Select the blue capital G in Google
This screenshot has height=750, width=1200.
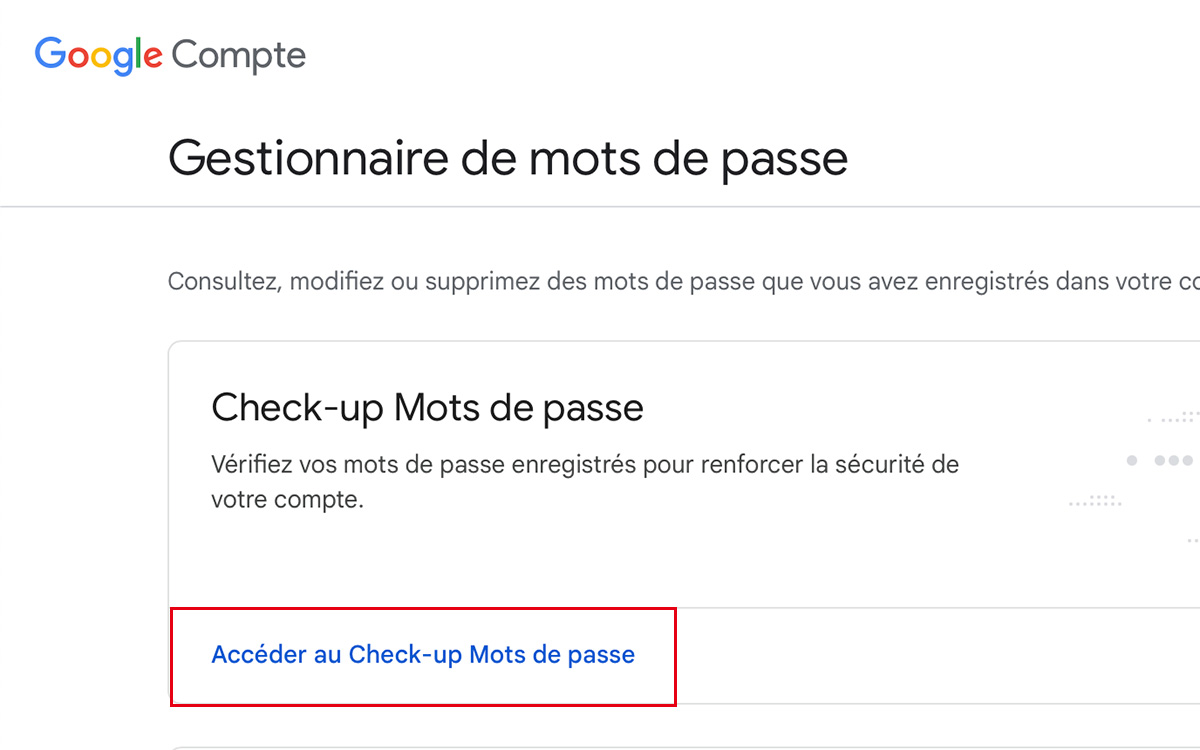point(50,55)
